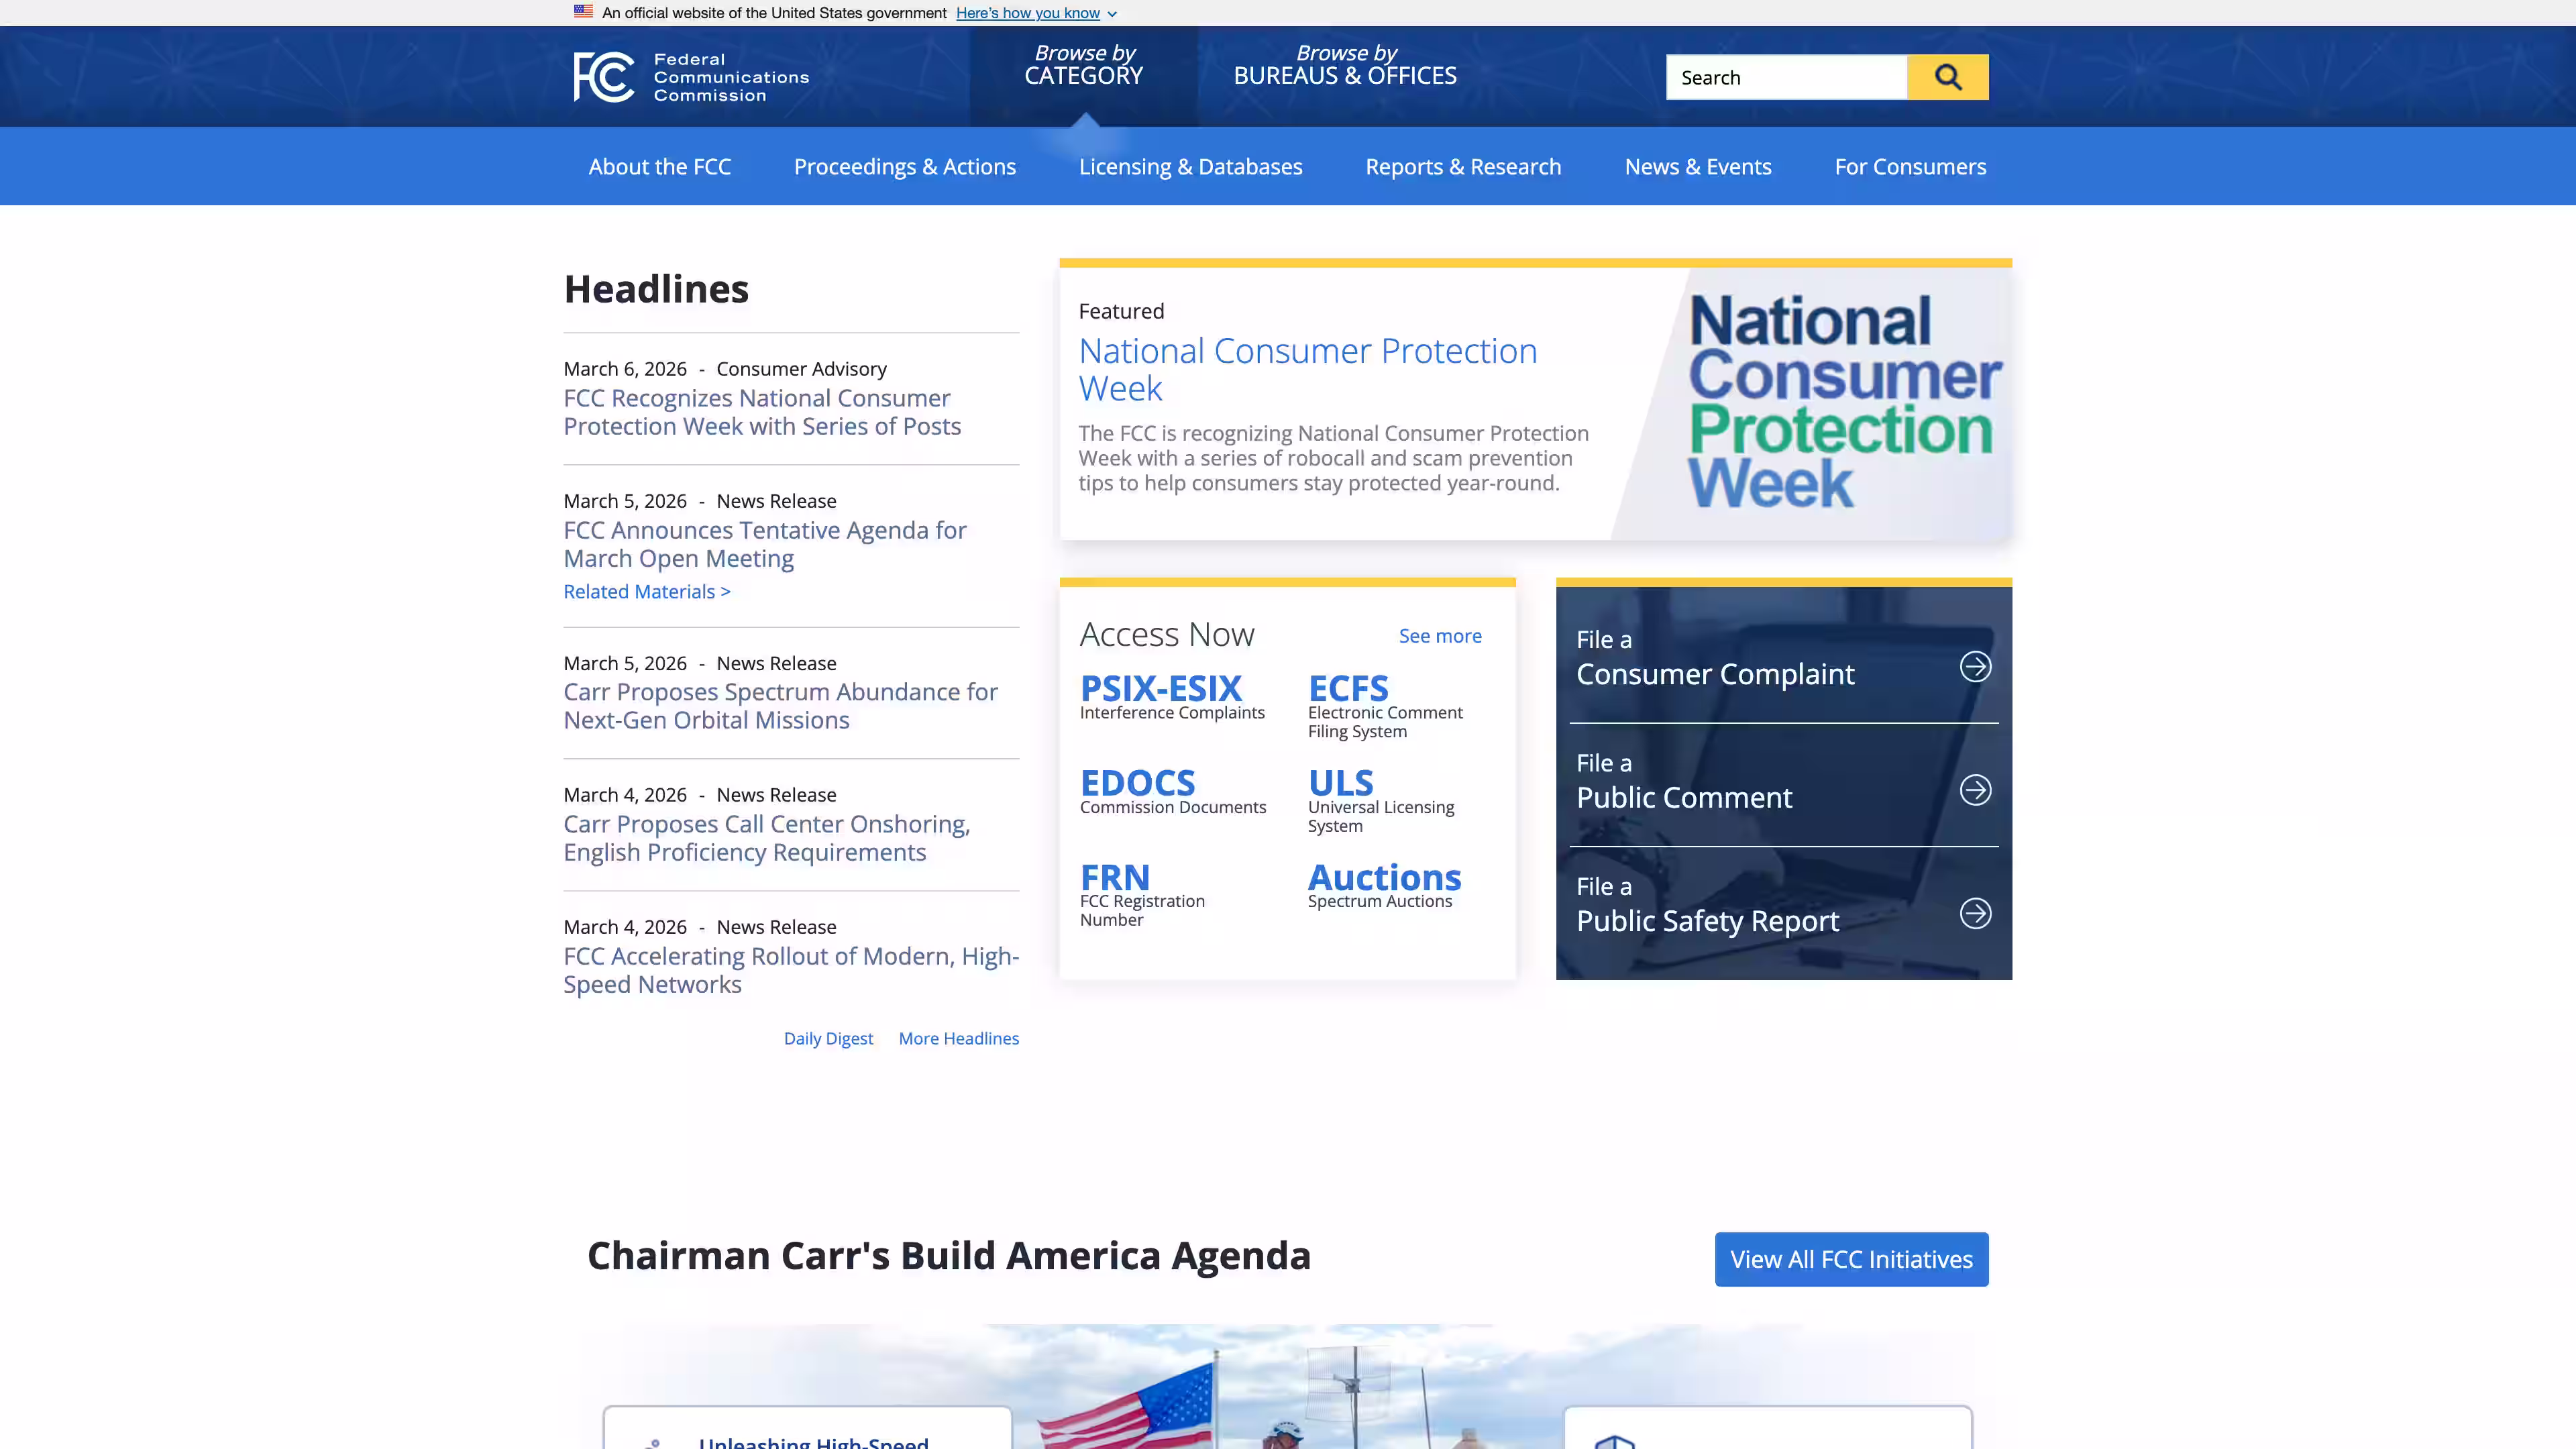The width and height of the screenshot is (2576, 1449).
Task: Click More Headlines below the headline list
Action: tap(958, 1038)
